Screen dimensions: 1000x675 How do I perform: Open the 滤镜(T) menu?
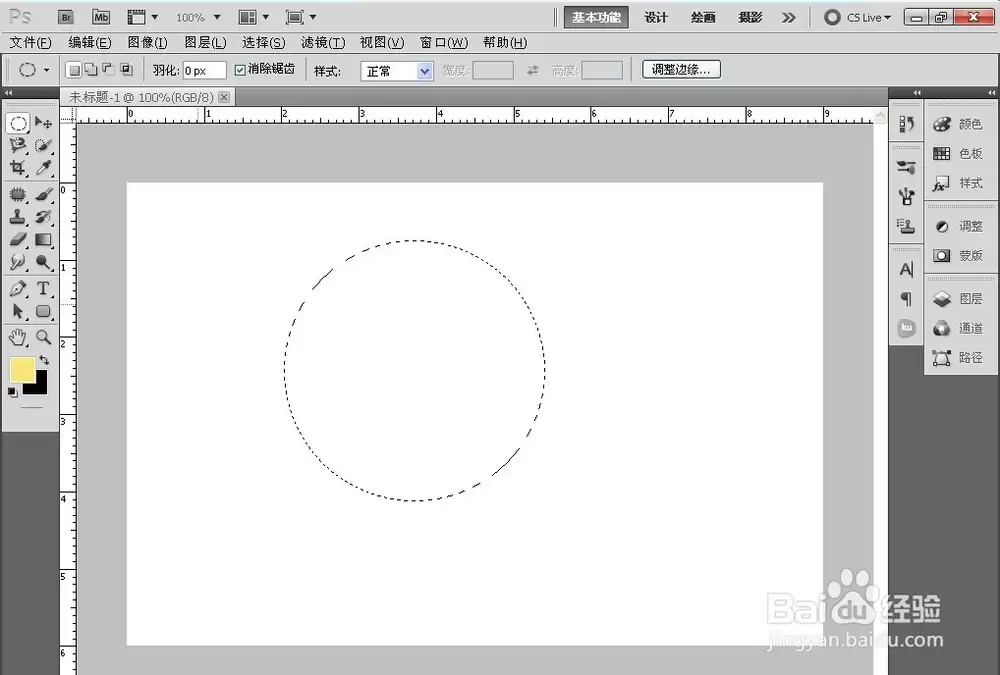point(323,43)
